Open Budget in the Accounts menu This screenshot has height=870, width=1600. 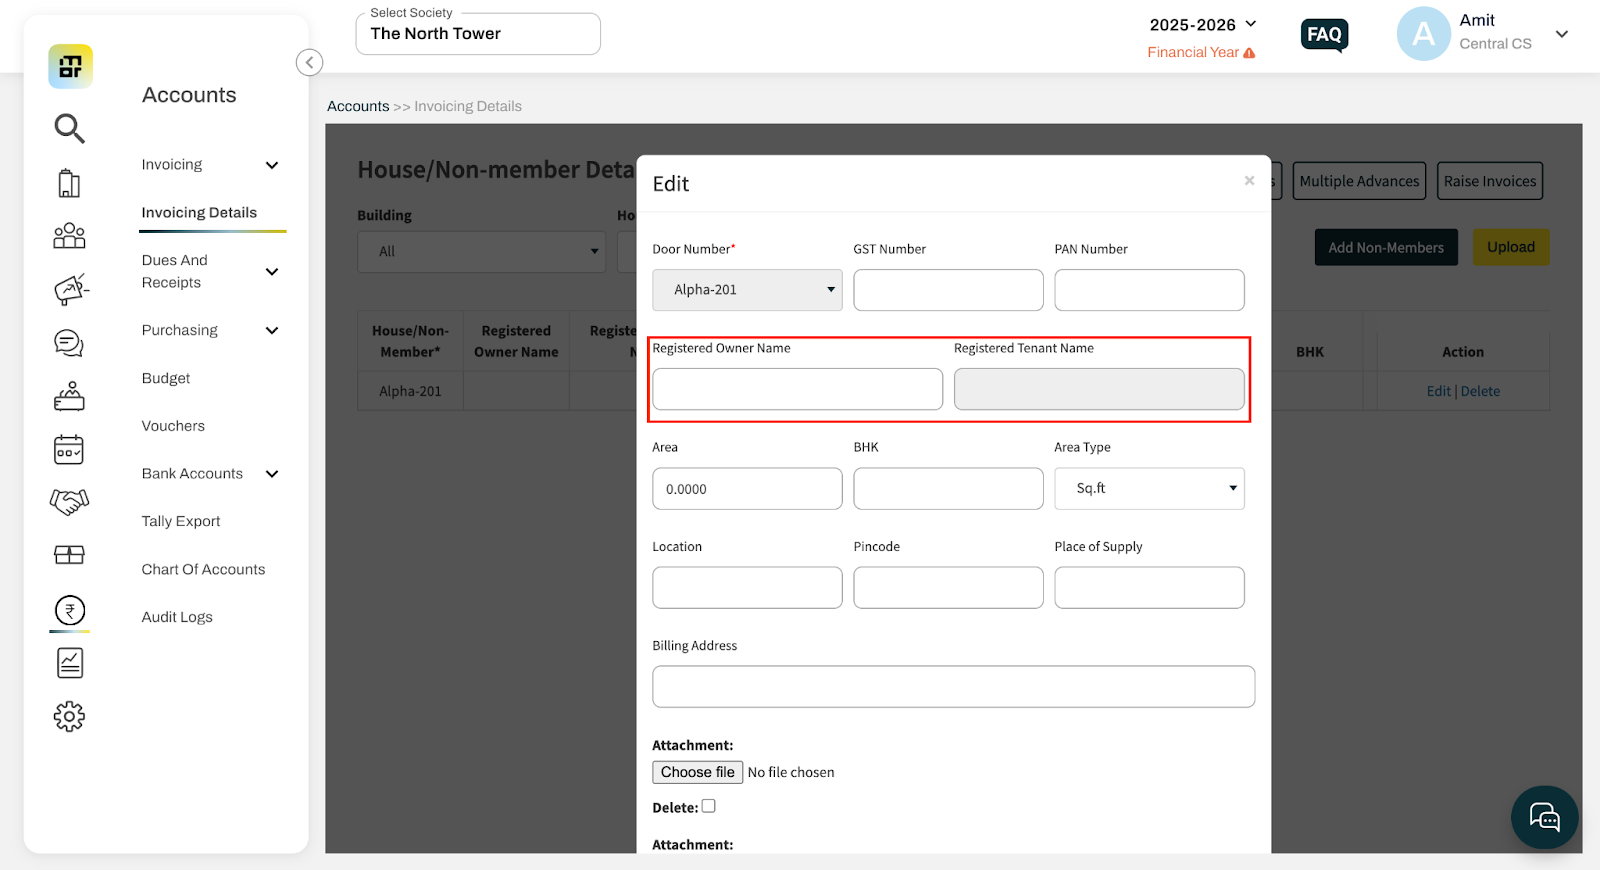166,378
